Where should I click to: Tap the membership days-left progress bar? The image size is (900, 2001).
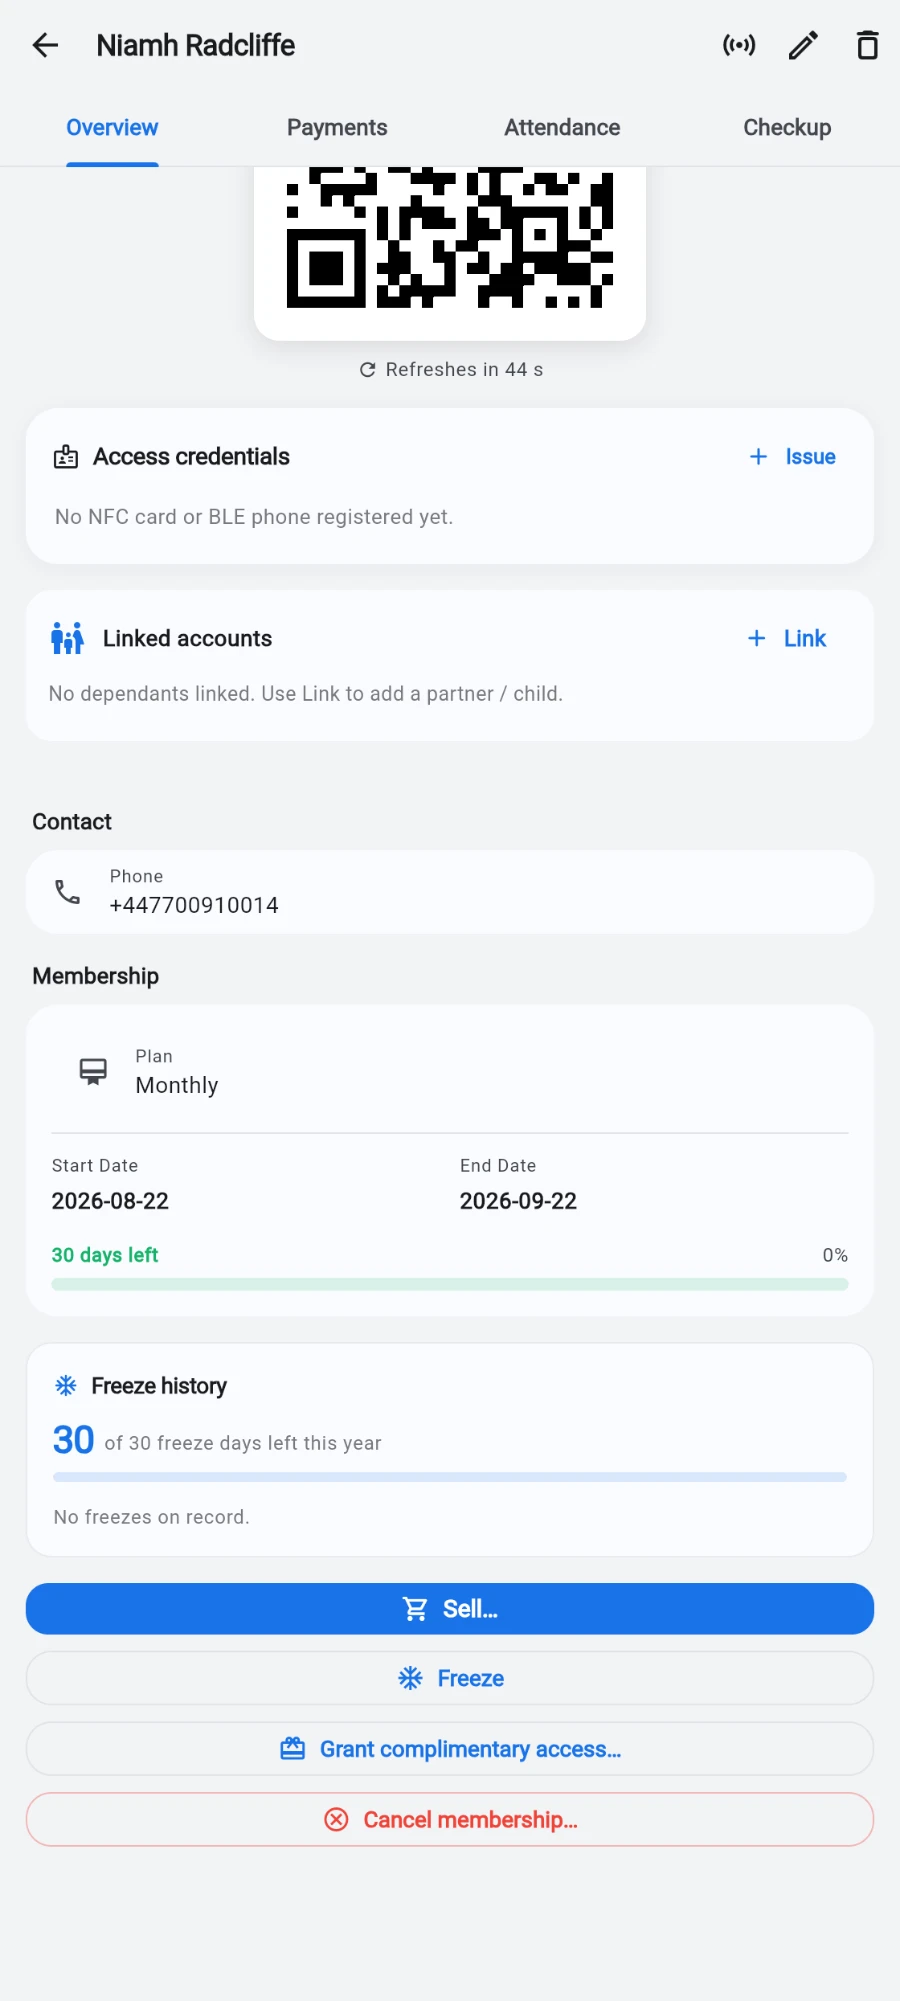click(450, 1284)
